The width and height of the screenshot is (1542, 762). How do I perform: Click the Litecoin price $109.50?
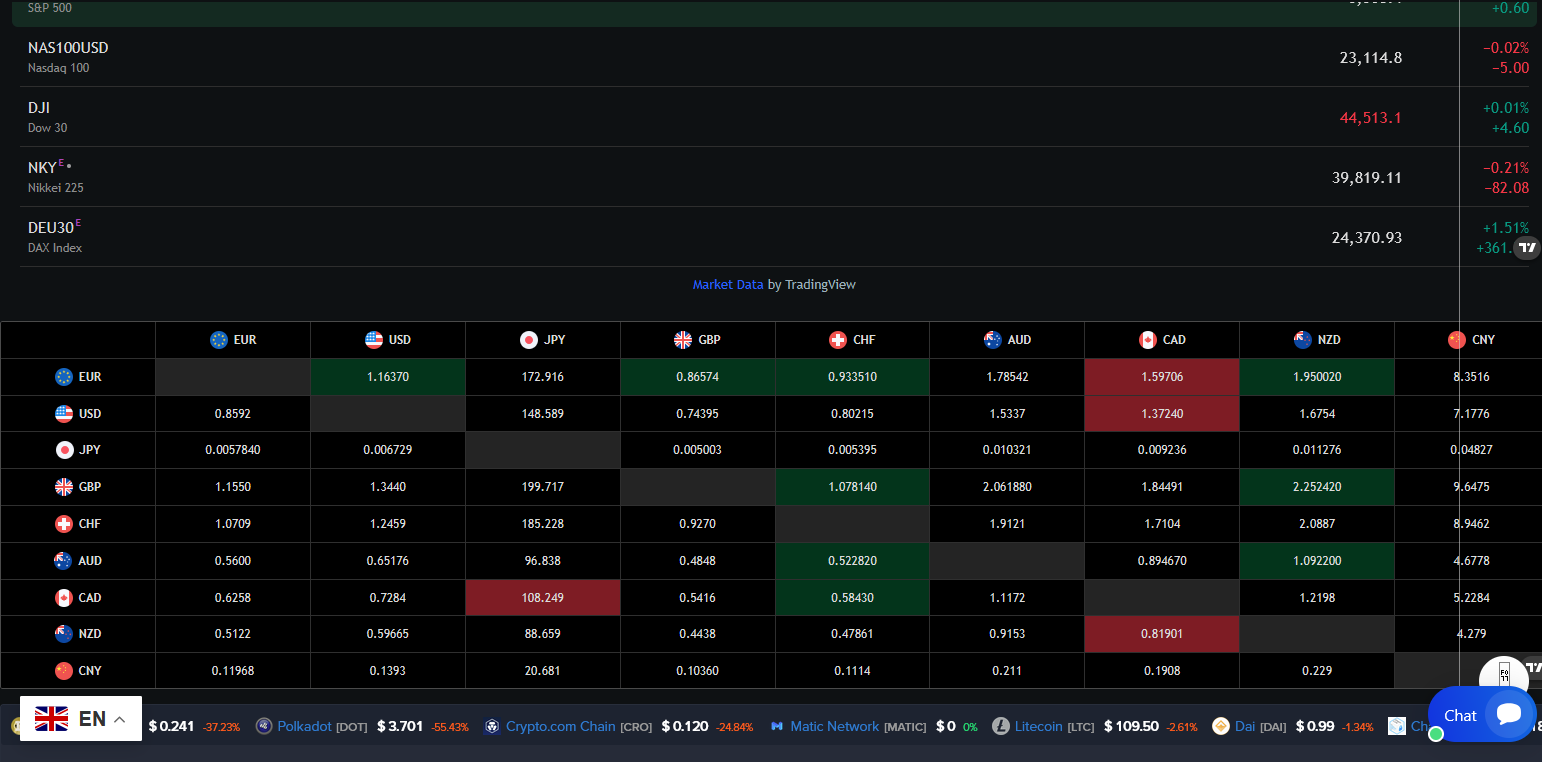pos(1131,726)
